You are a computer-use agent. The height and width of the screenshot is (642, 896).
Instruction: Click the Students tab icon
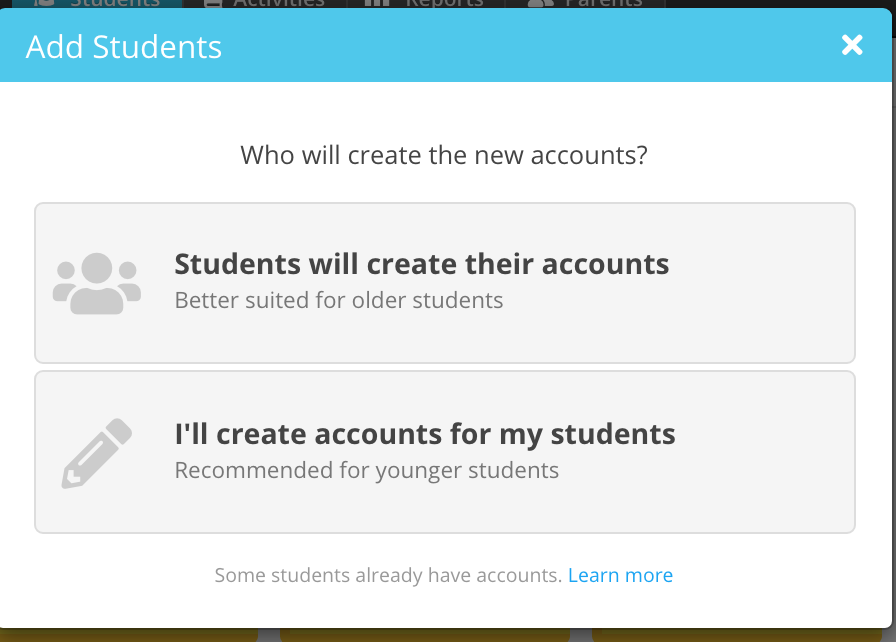(44, 3)
